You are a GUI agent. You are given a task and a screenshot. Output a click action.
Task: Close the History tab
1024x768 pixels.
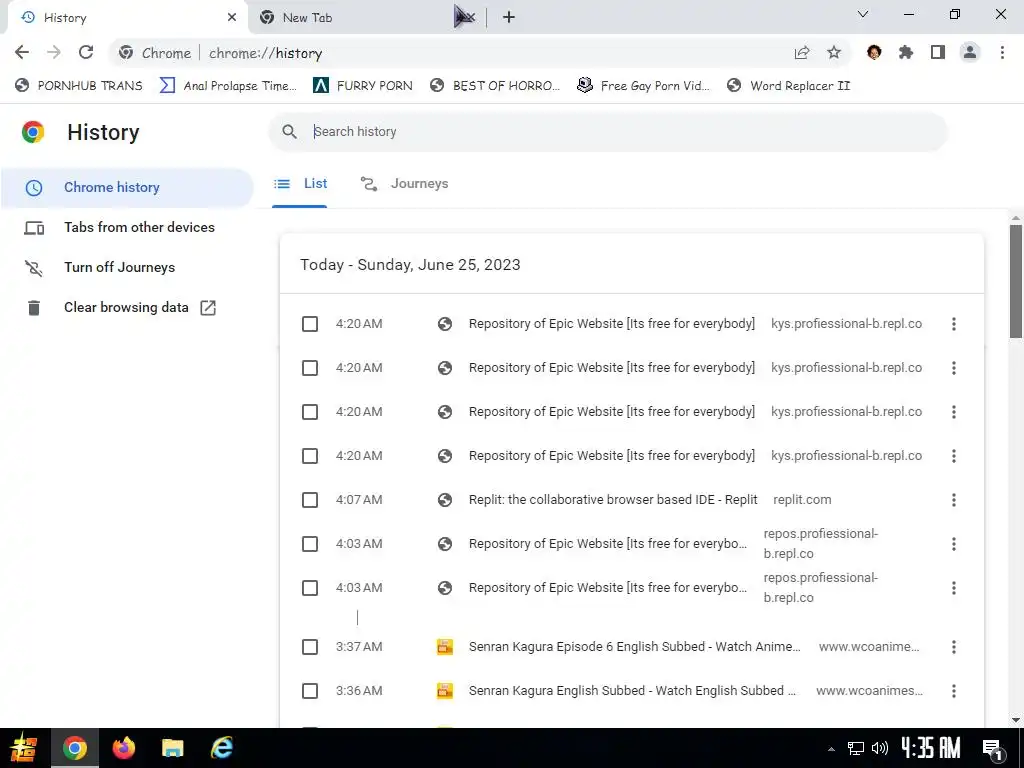[232, 18]
